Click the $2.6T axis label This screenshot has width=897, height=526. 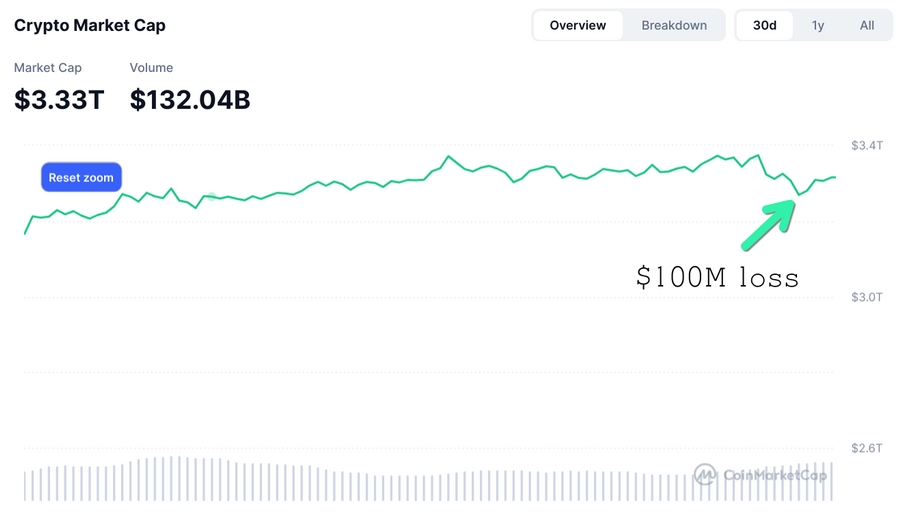(x=867, y=448)
